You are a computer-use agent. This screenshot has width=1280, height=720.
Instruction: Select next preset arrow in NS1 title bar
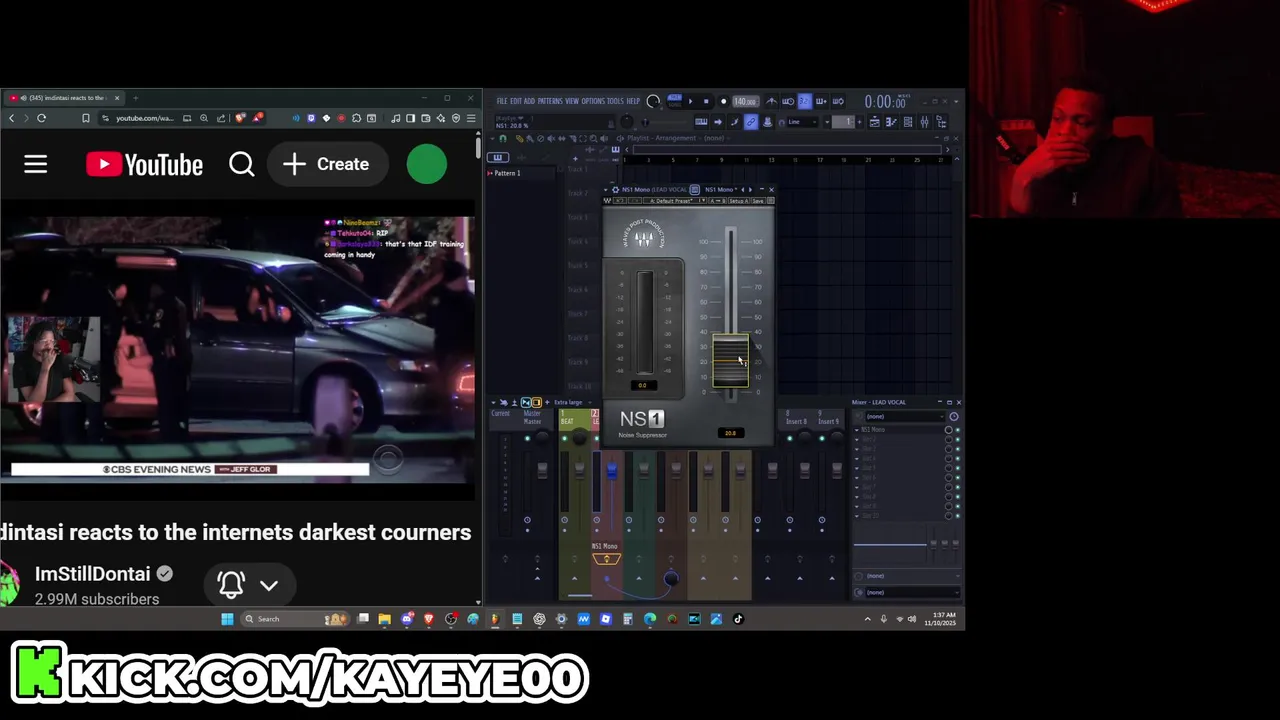750,190
